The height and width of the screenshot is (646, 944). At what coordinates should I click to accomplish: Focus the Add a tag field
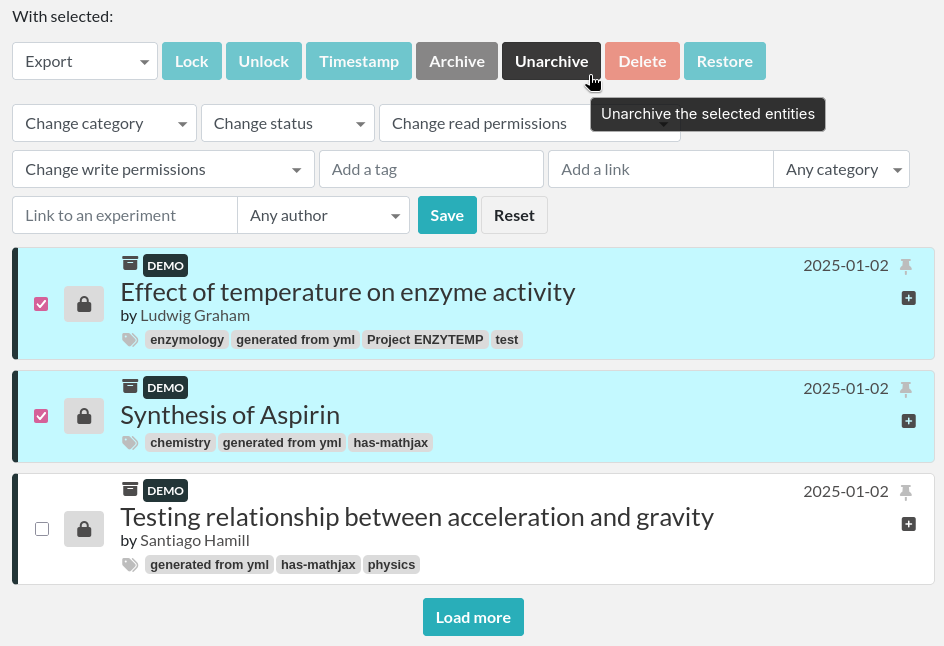[431, 170]
